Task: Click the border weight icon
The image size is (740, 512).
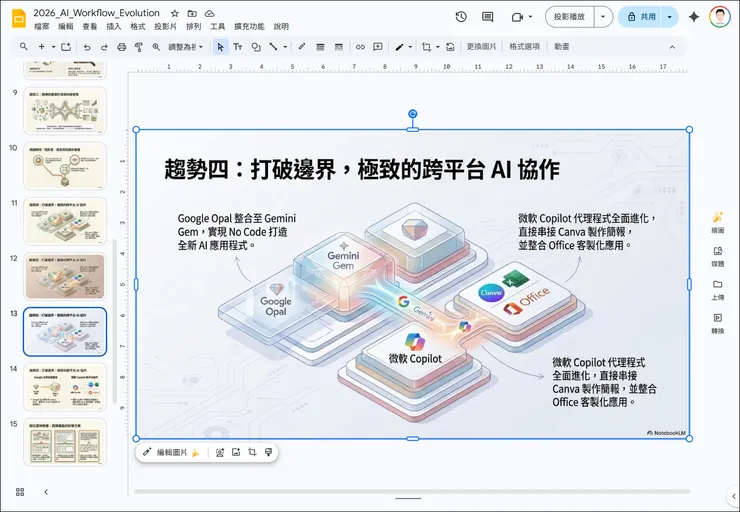Action: [320, 47]
